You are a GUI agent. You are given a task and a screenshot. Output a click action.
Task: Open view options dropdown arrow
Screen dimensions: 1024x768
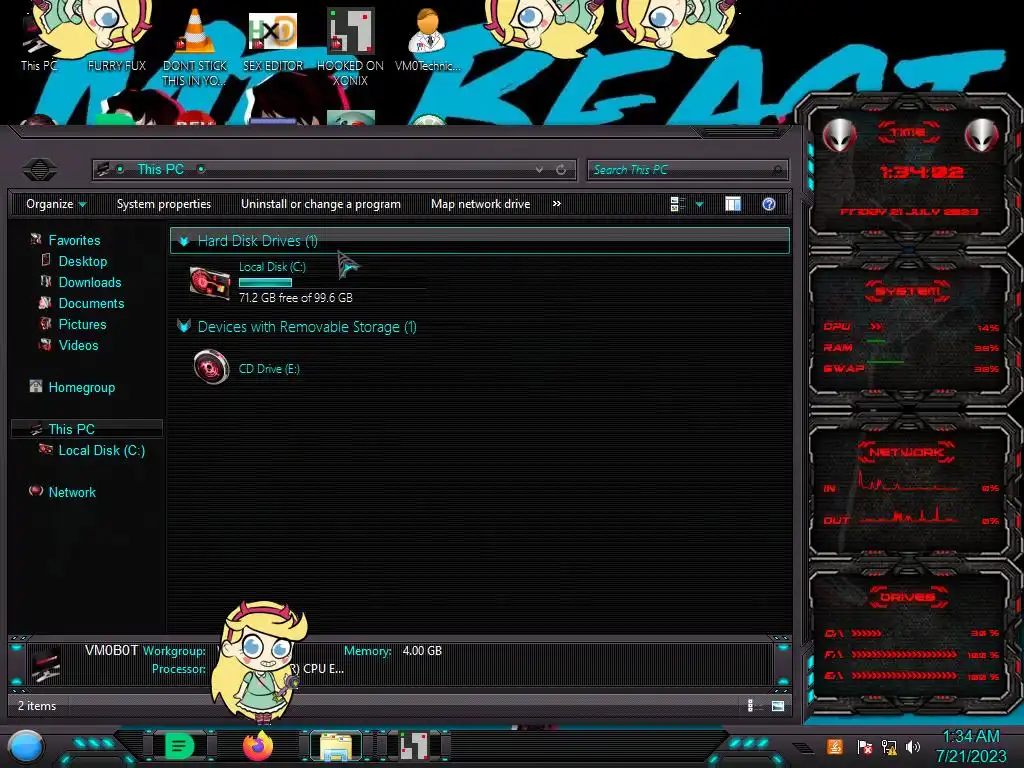(699, 204)
